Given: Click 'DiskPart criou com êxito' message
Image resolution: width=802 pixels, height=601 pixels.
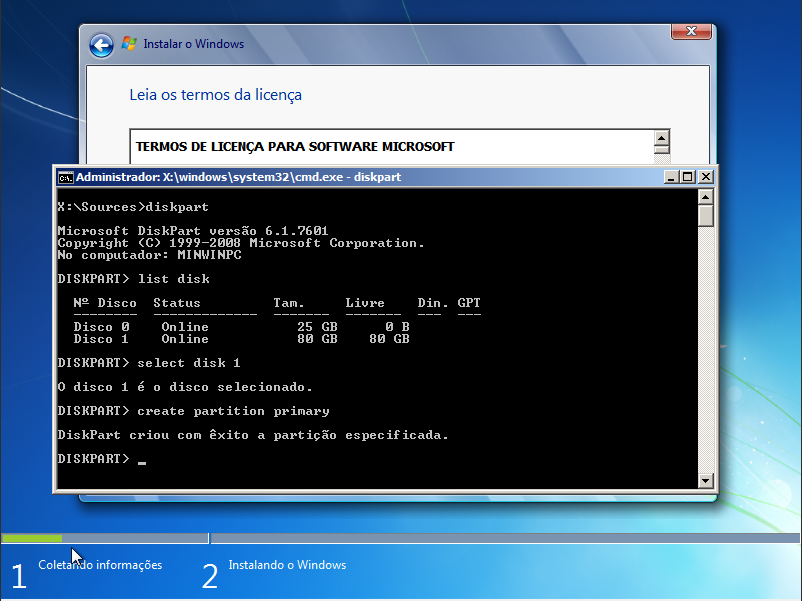Looking at the screenshot, I should [x=253, y=435].
